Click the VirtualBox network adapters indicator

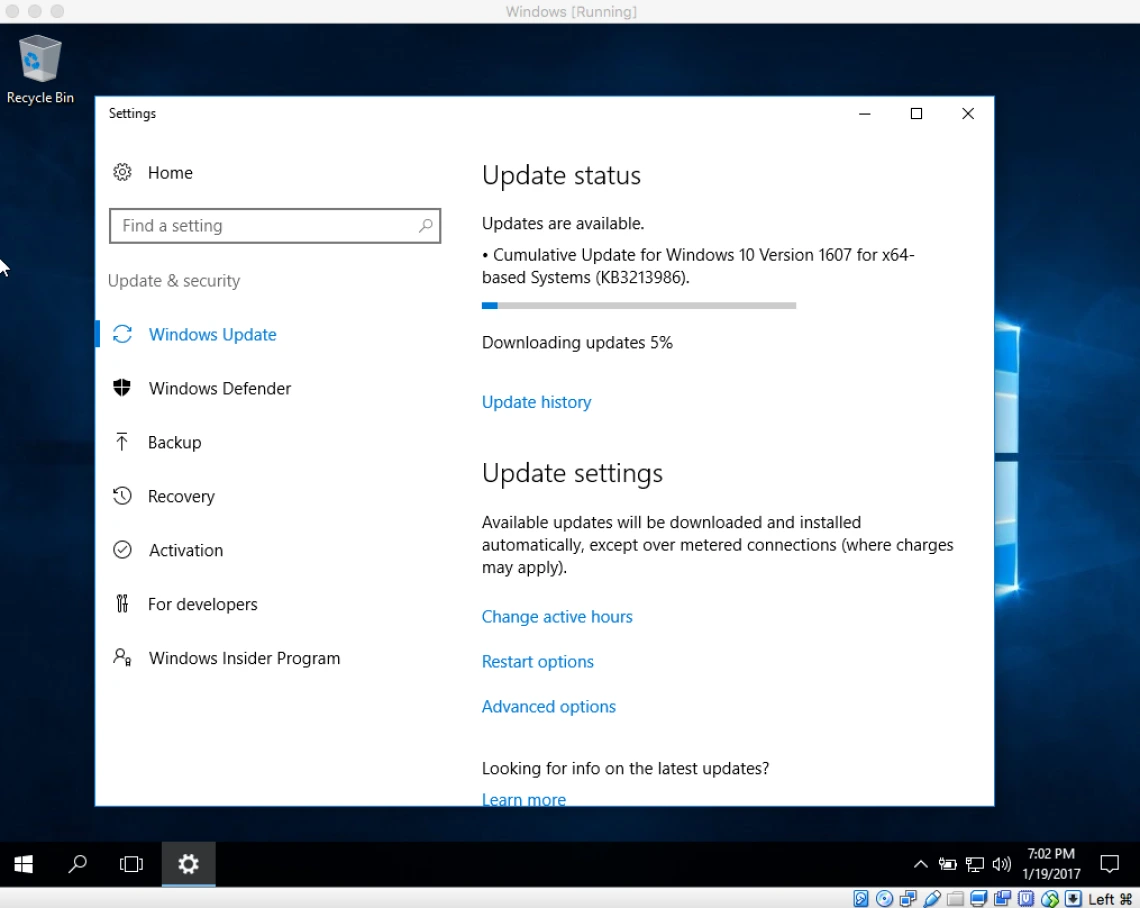point(908,899)
